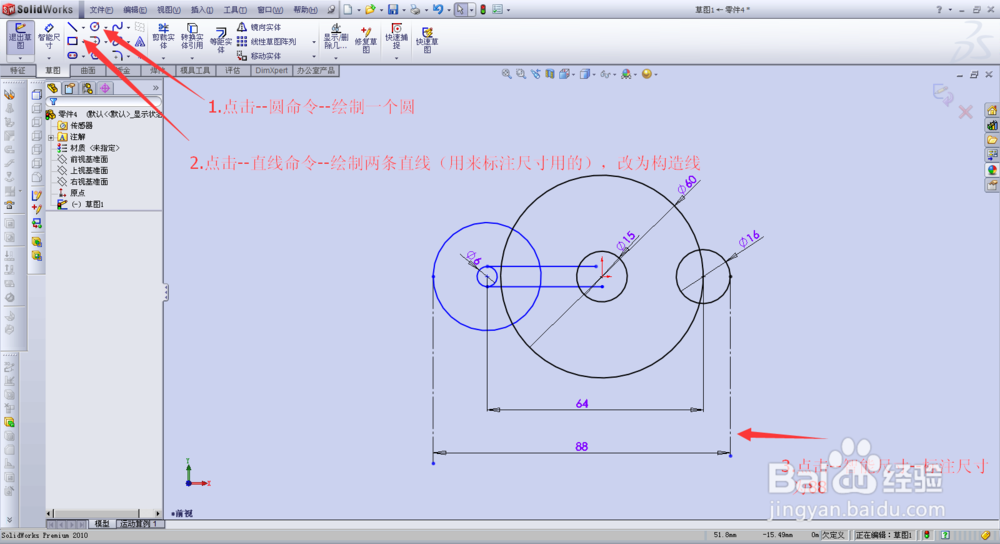Click the 快速草图 Rapid Sketch tool
Viewport: 1000px width, 544px height.
[x=427, y=40]
